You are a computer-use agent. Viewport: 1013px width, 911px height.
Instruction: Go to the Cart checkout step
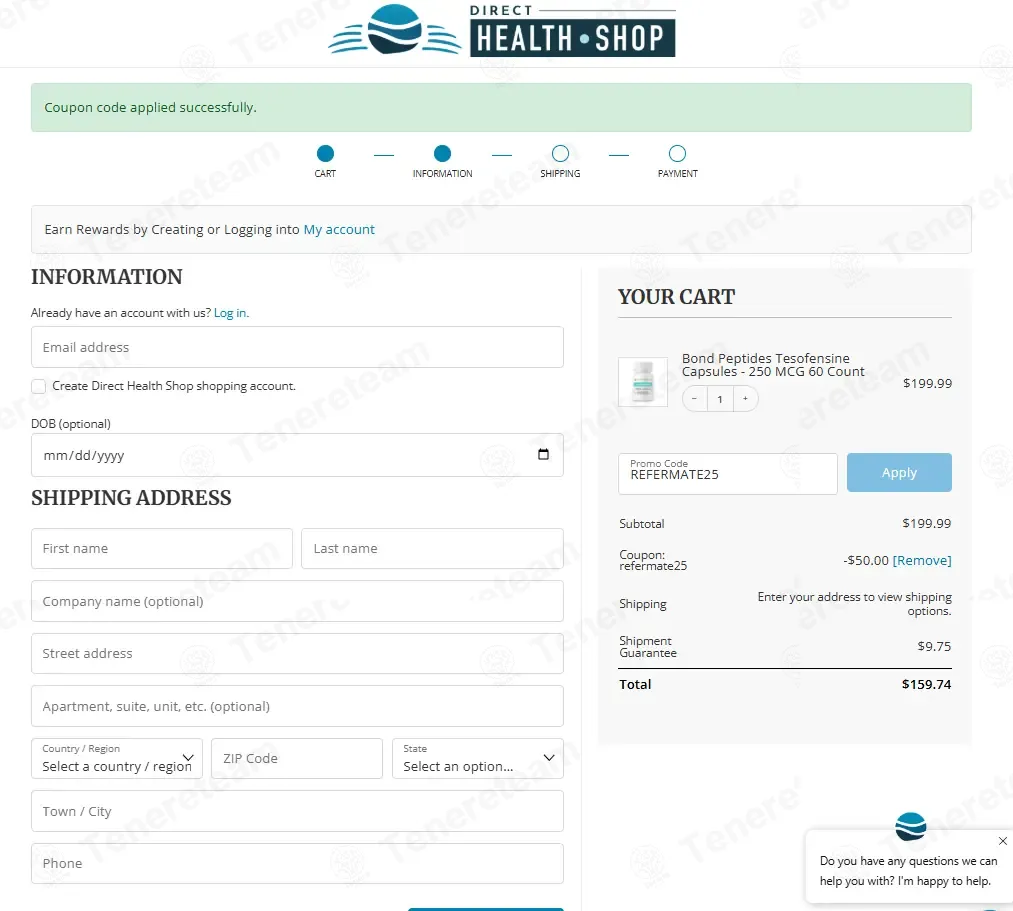coord(325,161)
